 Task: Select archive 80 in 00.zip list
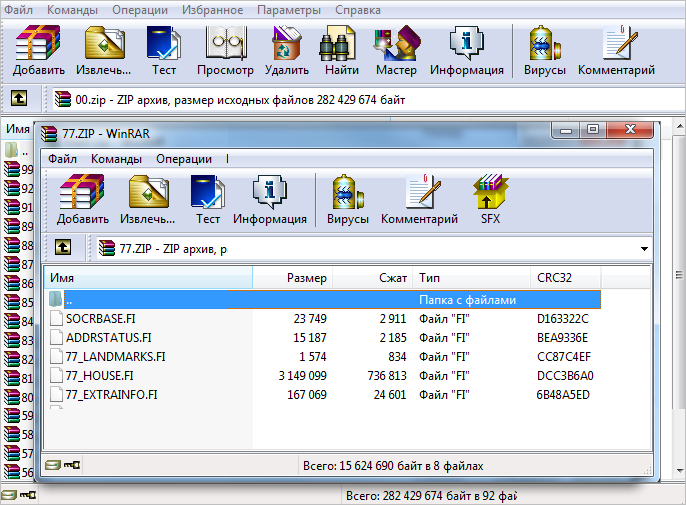[18, 397]
